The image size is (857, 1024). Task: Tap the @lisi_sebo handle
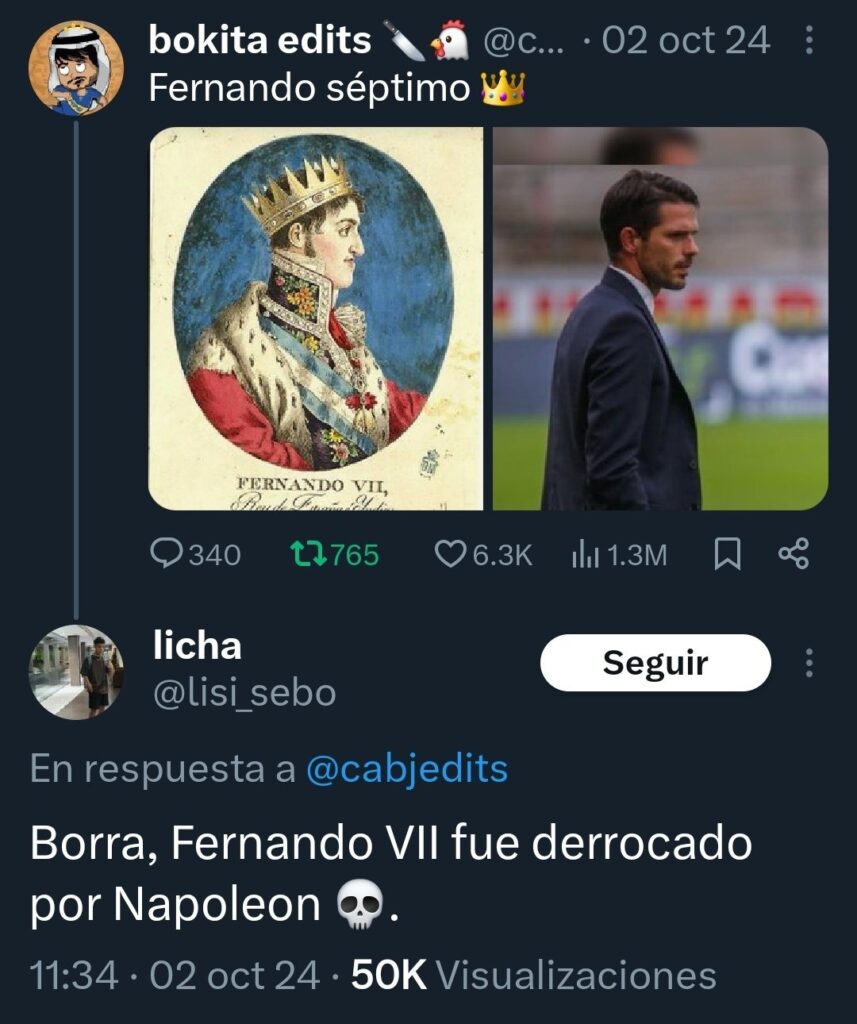click(x=244, y=693)
